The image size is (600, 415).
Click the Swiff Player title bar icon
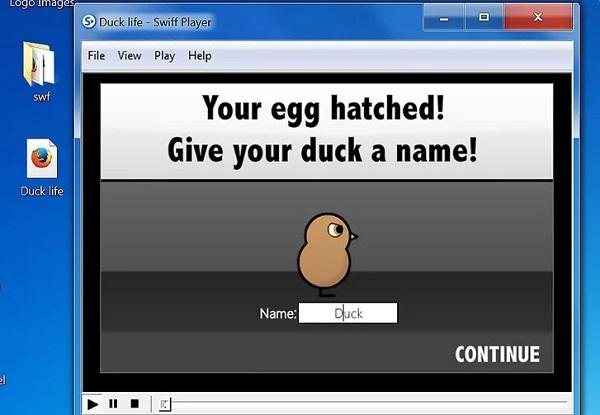pyautogui.click(x=89, y=21)
